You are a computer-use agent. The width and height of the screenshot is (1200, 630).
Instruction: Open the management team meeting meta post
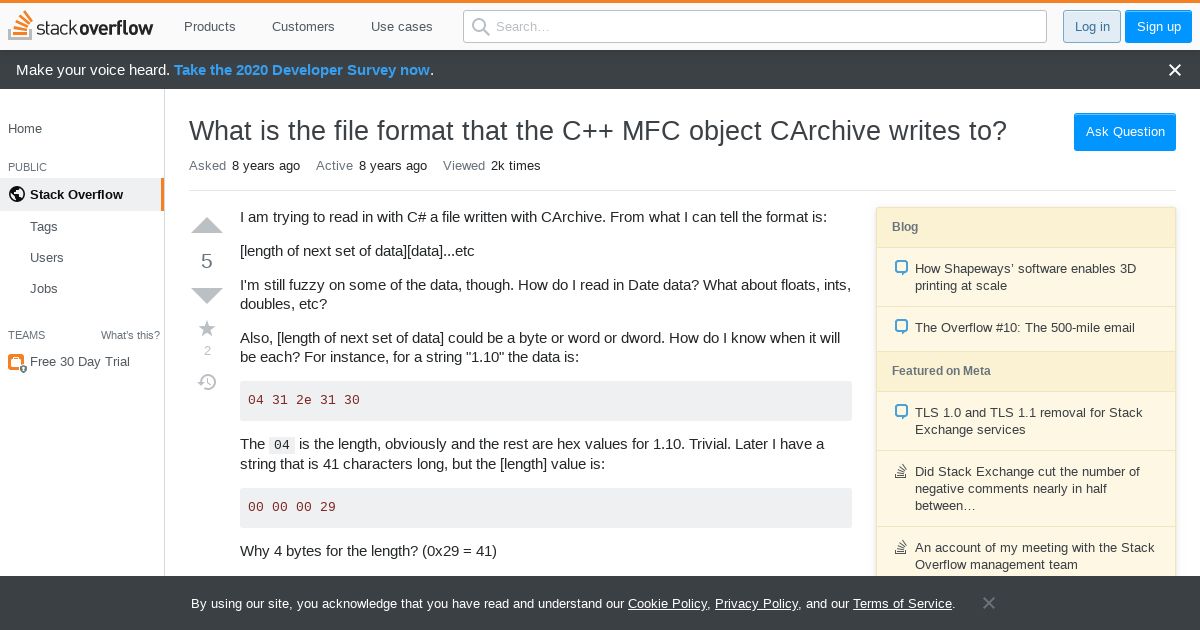pyautogui.click(x=1034, y=556)
